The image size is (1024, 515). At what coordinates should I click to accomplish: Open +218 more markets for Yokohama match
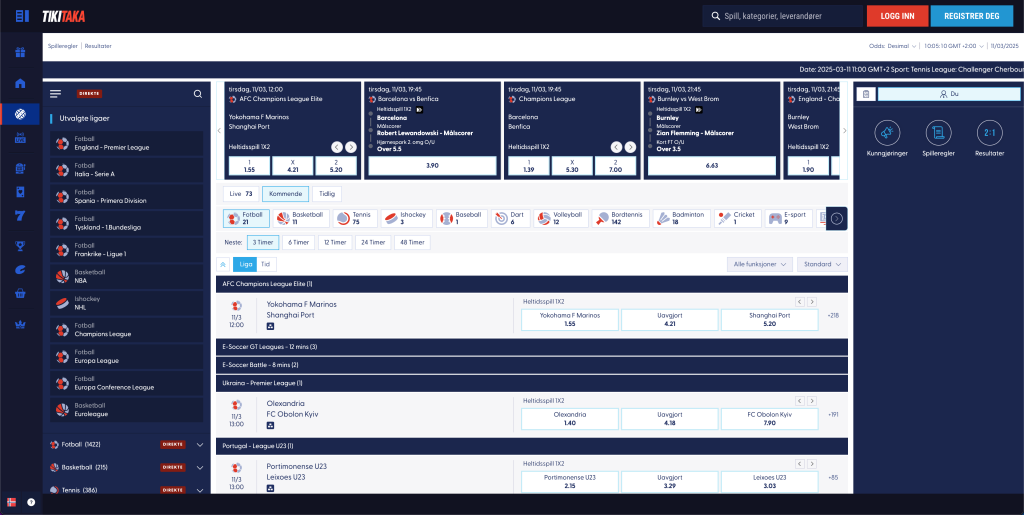coord(833,315)
